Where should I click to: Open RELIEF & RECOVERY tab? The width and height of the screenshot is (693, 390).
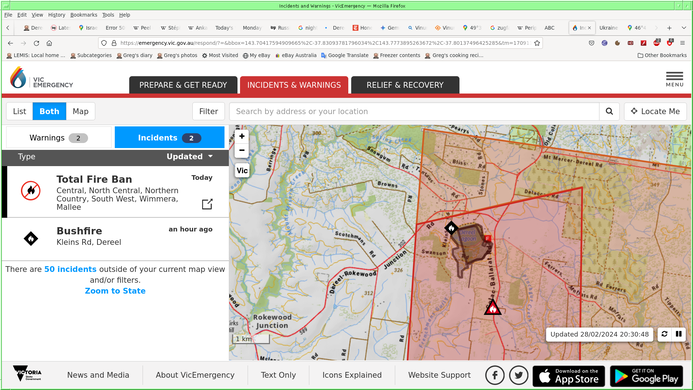pyautogui.click(x=405, y=85)
